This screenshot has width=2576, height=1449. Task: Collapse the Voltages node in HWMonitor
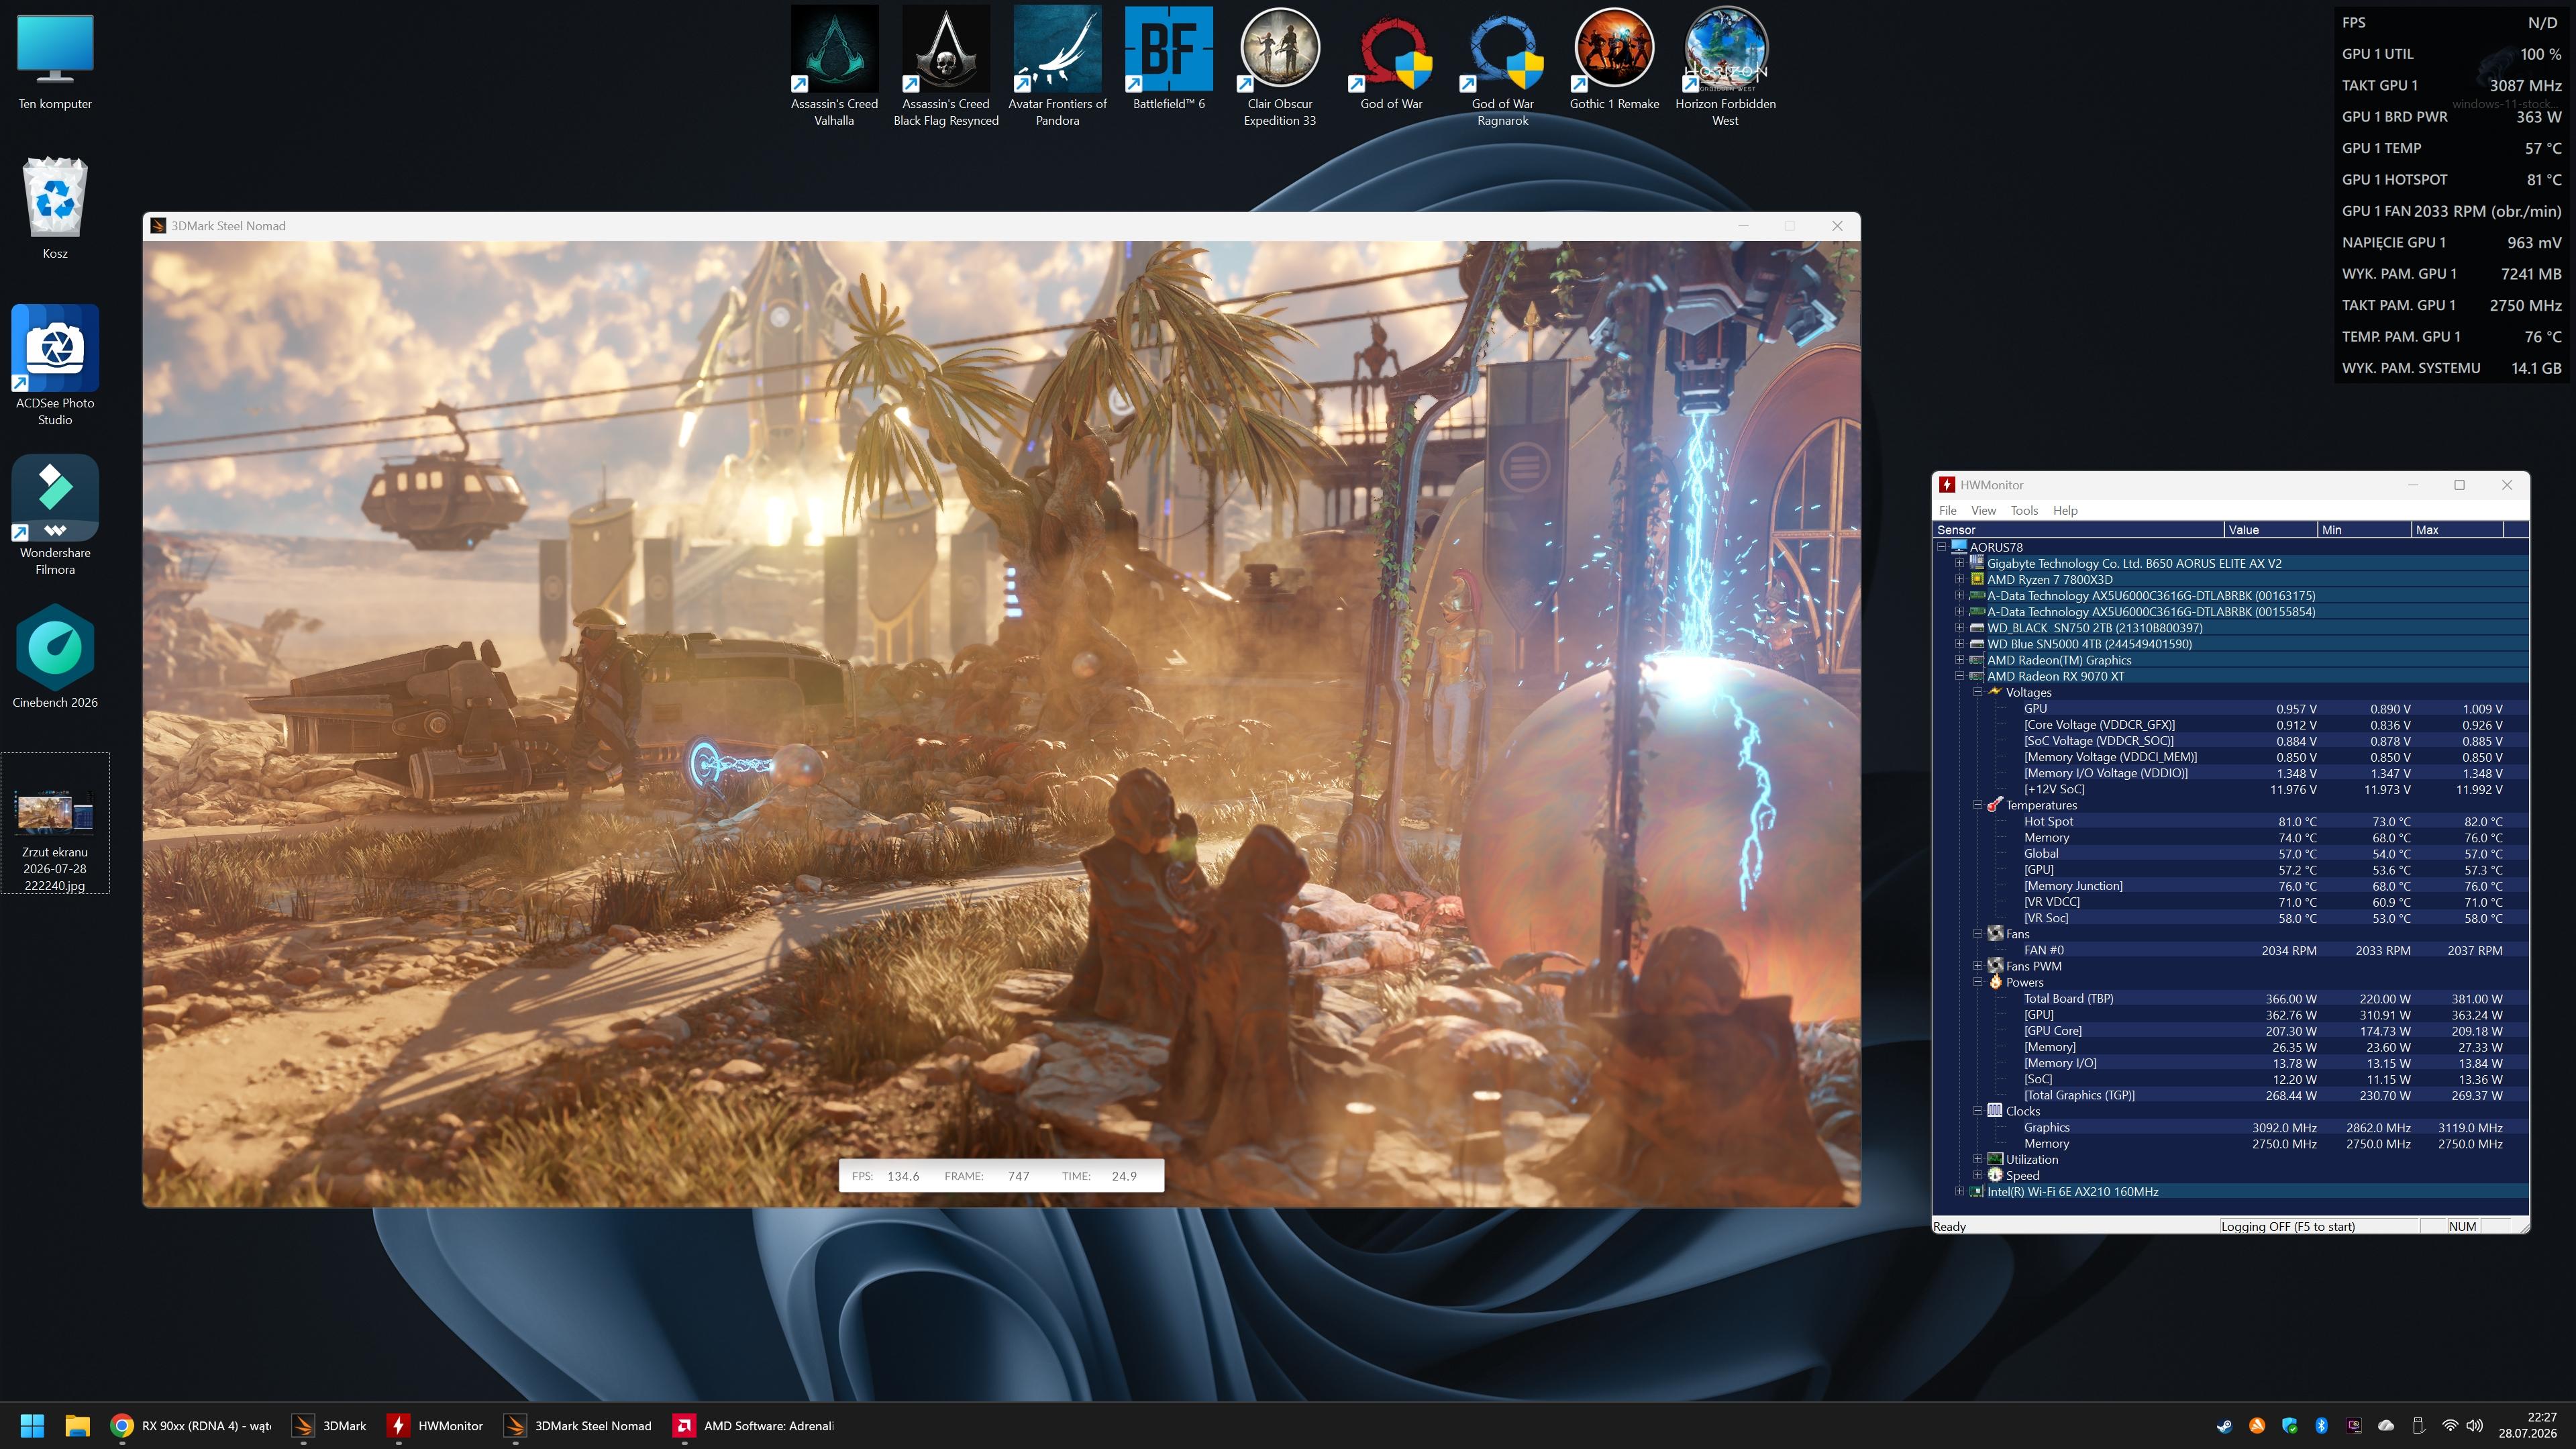[1977, 692]
